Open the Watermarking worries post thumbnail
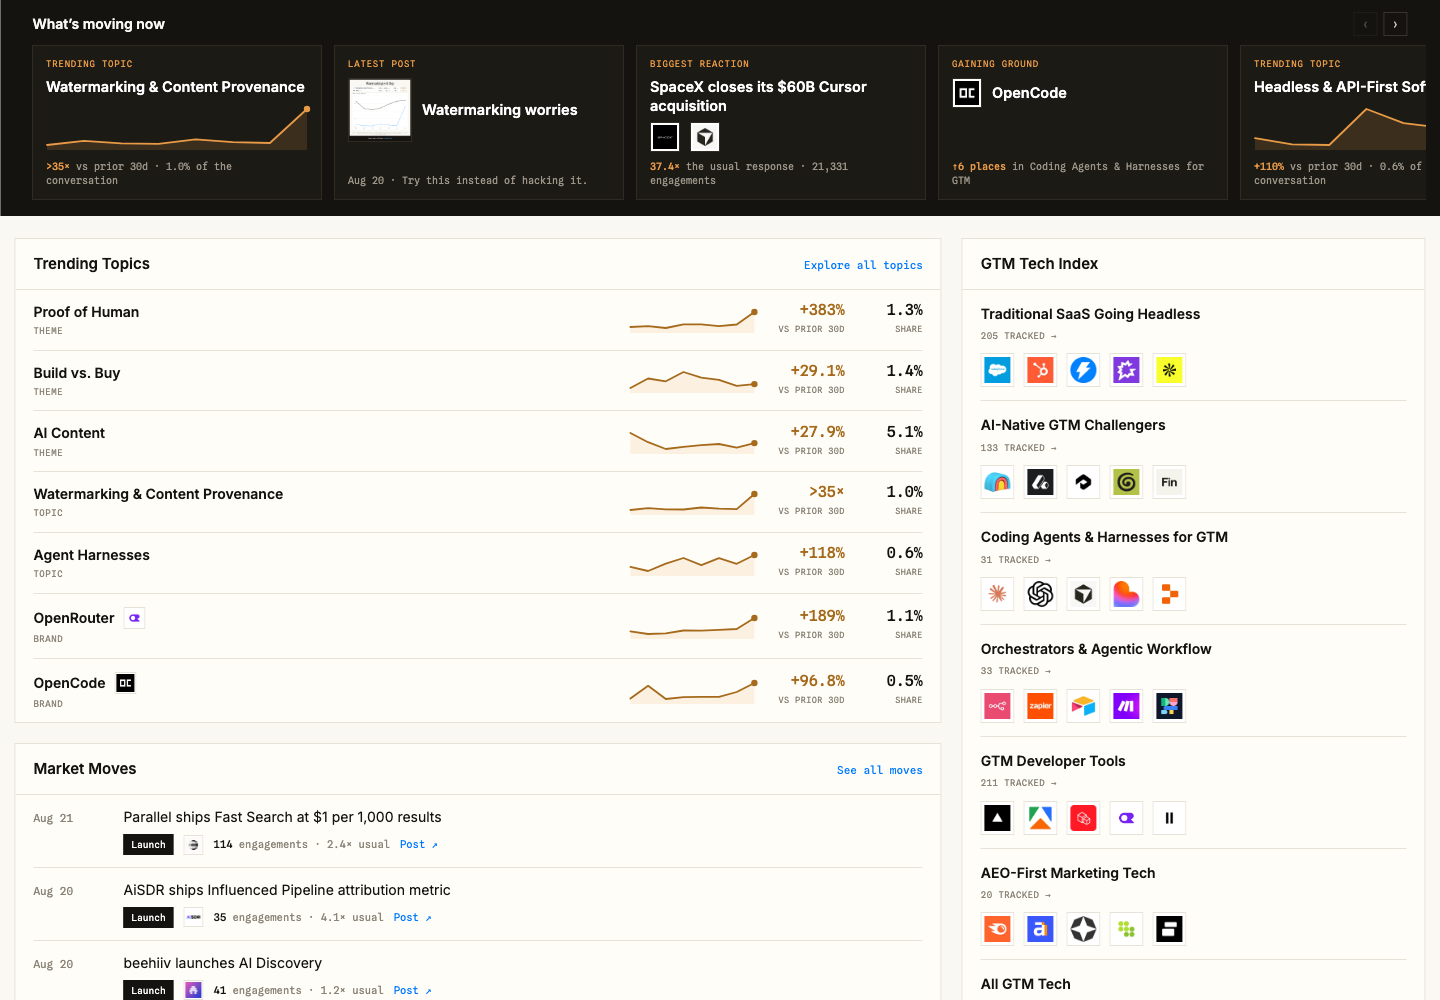 click(380, 110)
